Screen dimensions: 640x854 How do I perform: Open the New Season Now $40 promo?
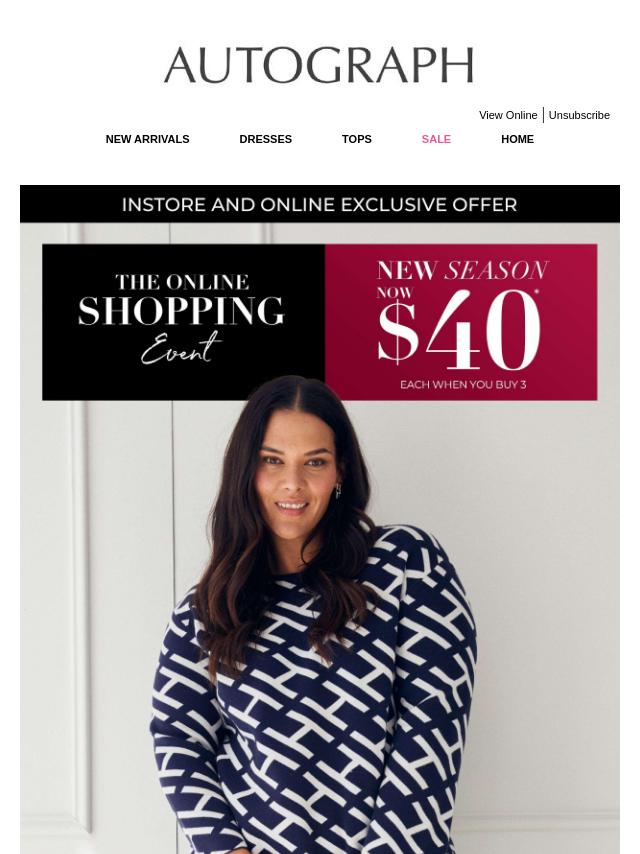tap(461, 322)
